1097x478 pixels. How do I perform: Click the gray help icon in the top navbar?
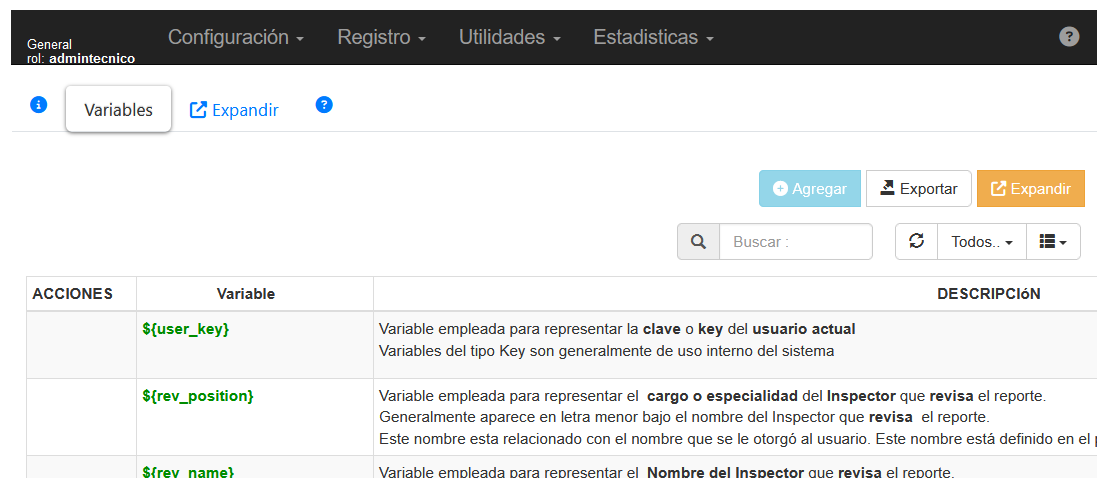1069,37
